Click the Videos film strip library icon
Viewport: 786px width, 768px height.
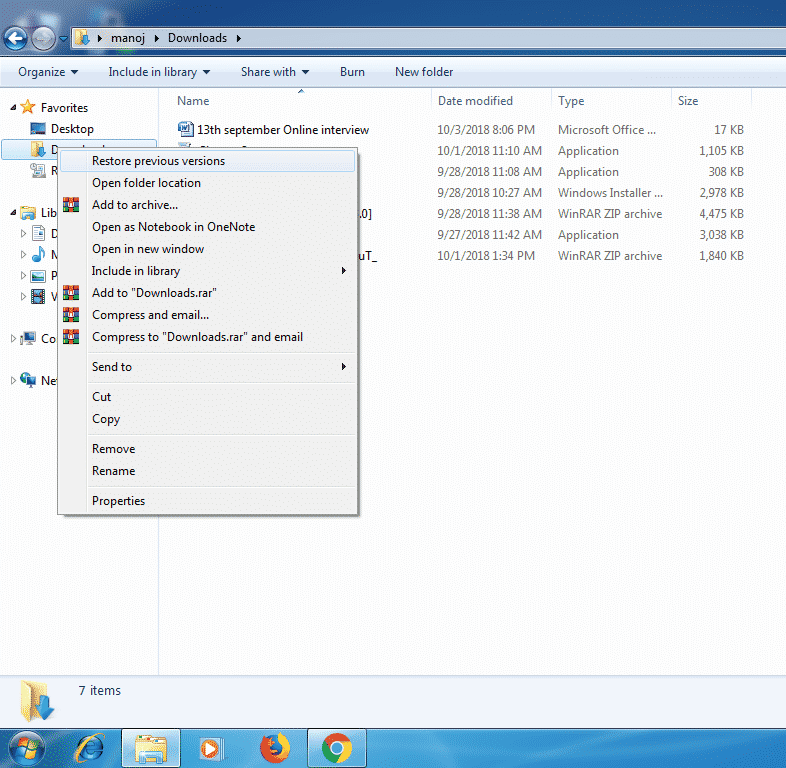coord(38,296)
